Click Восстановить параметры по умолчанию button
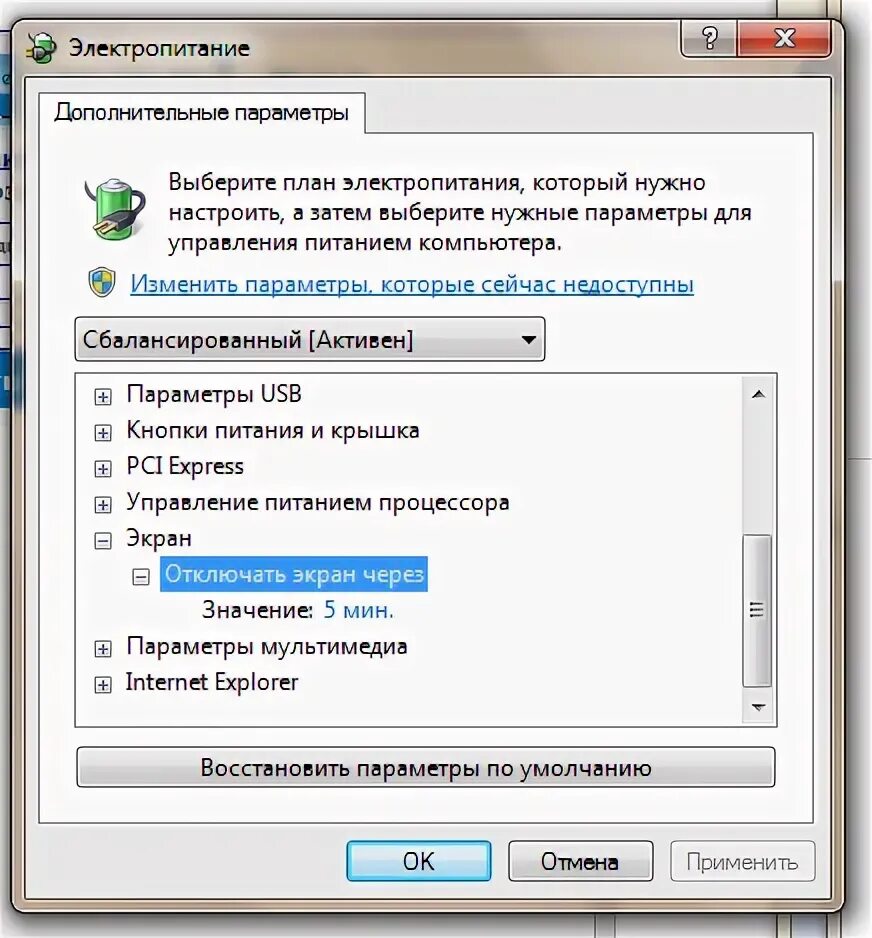Viewport: 872px width, 938px height. pos(426,767)
